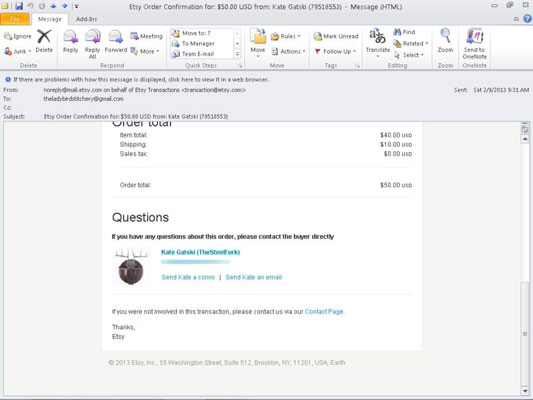533x400 pixels.
Task: Open the Select dropdown
Action: [409, 55]
